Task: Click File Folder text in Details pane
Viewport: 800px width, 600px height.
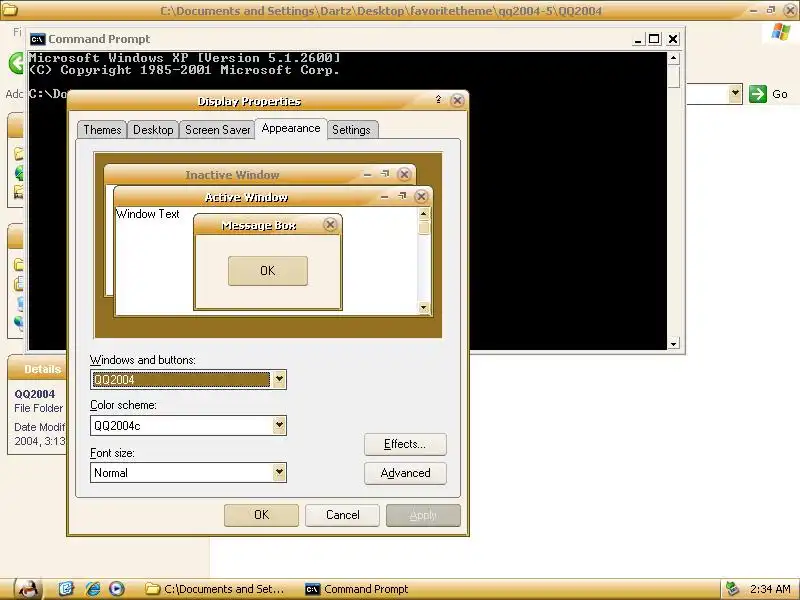Action: 39,408
